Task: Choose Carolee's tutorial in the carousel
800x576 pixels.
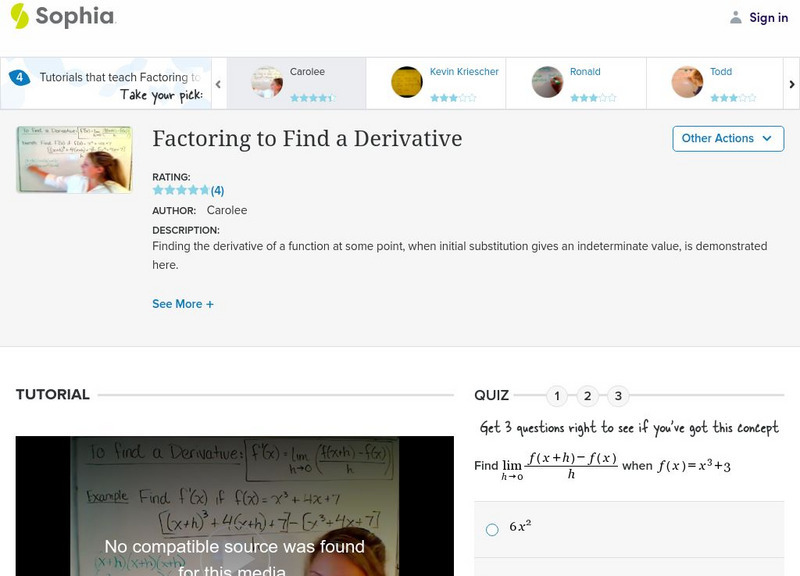Action: [296, 82]
